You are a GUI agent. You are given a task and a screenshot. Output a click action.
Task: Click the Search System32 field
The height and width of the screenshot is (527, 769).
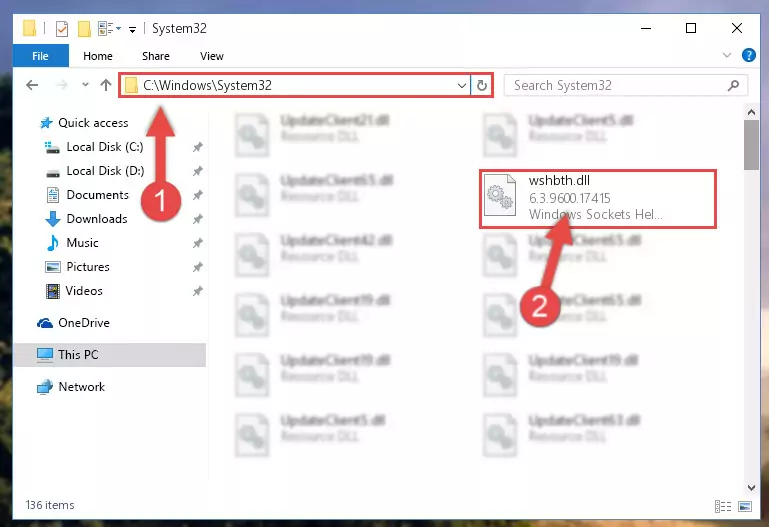coord(625,85)
